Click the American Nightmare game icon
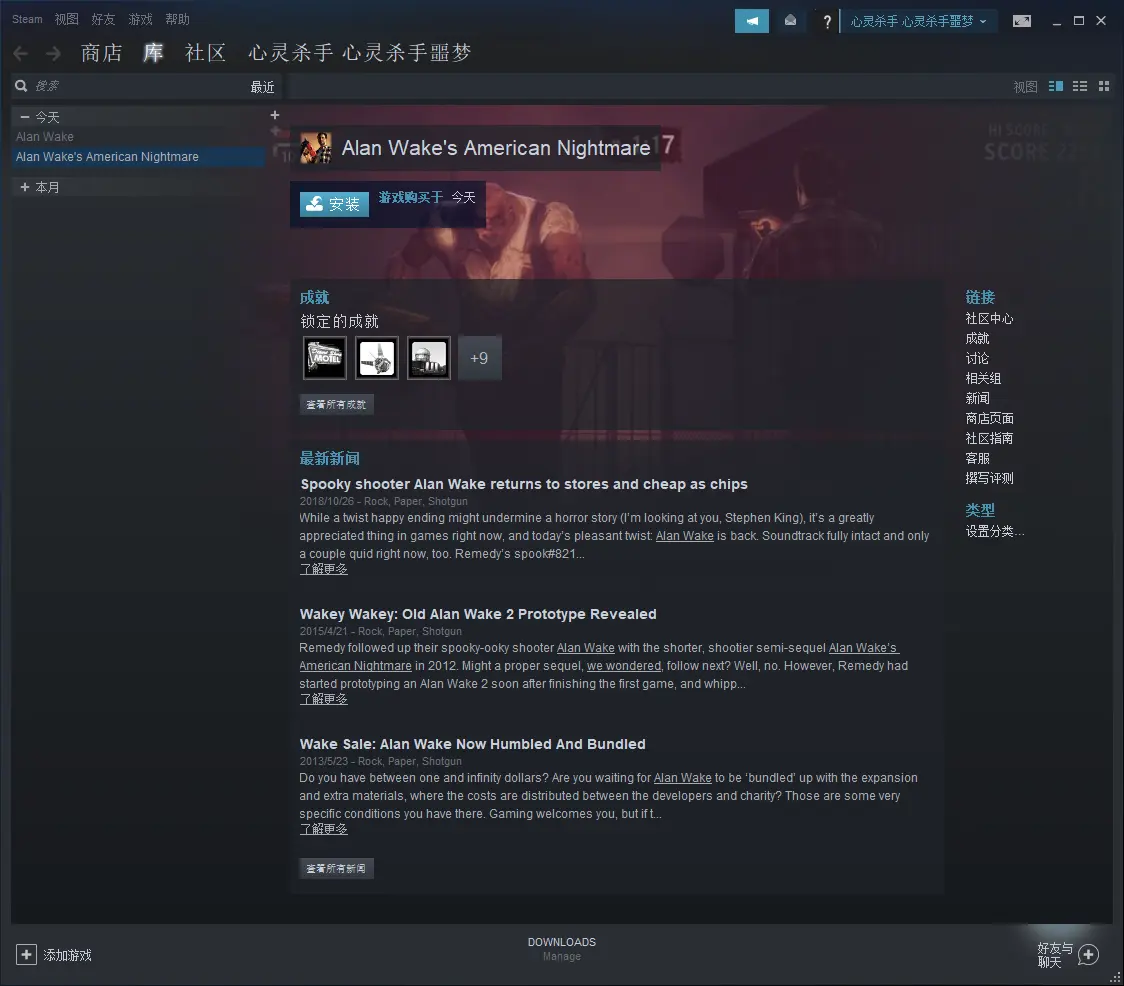Viewport: 1124px width, 986px height. [x=315, y=148]
